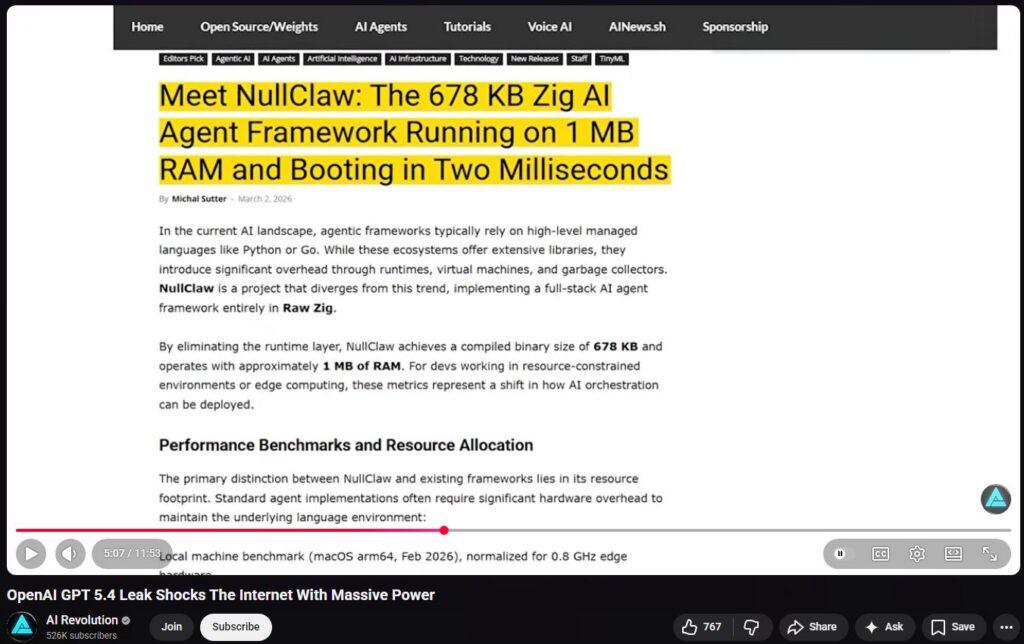Open the AI Revolution channel avatar
Image resolution: width=1024 pixels, height=644 pixels.
pos(22,626)
